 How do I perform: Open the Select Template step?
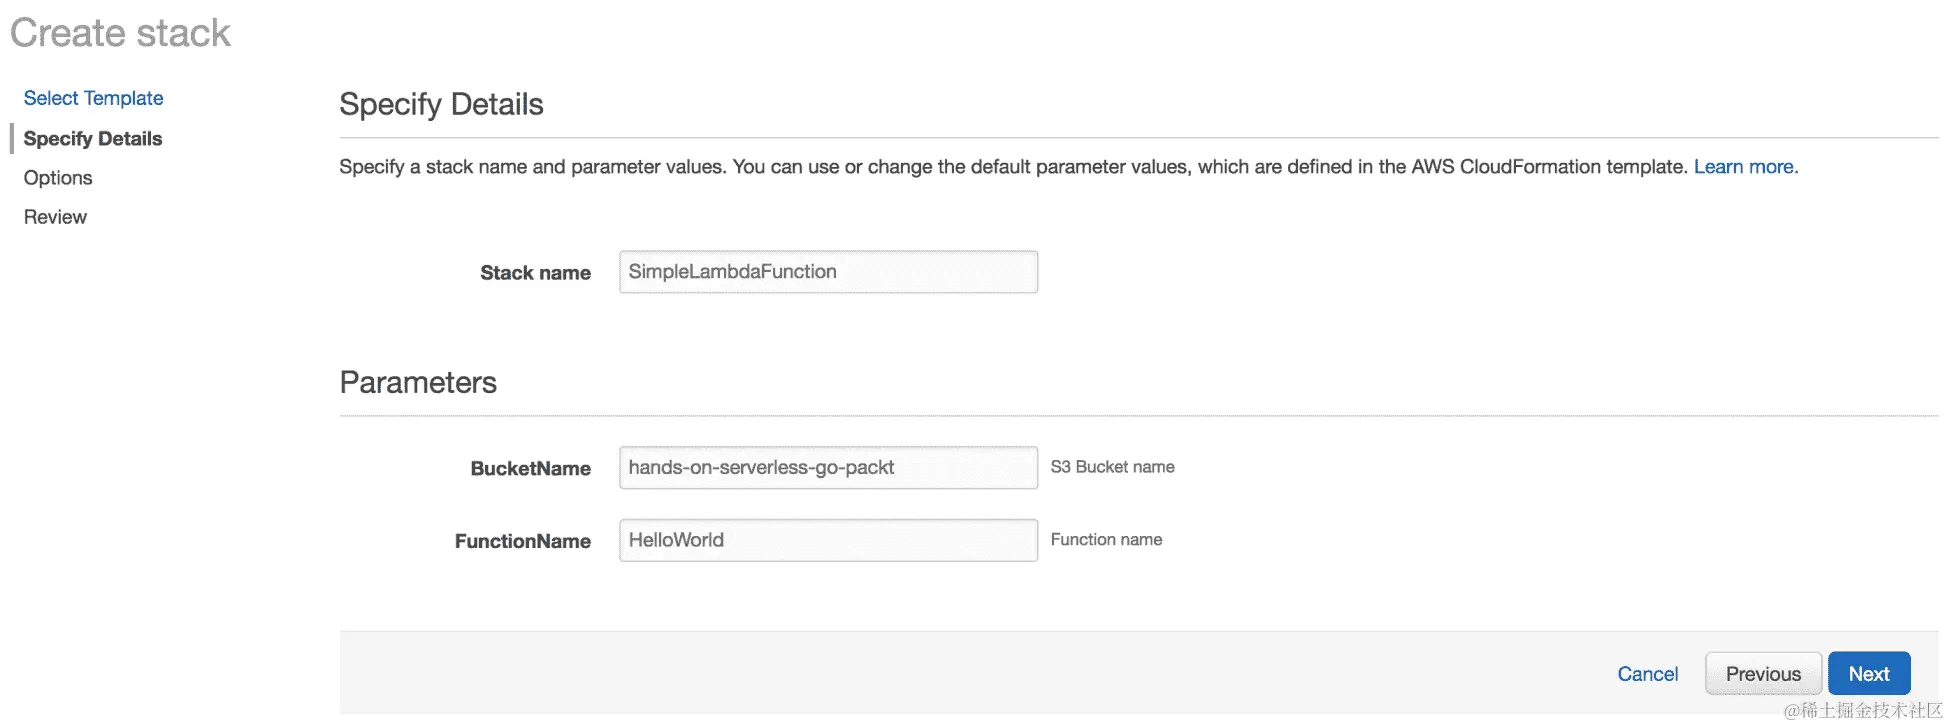click(x=93, y=98)
